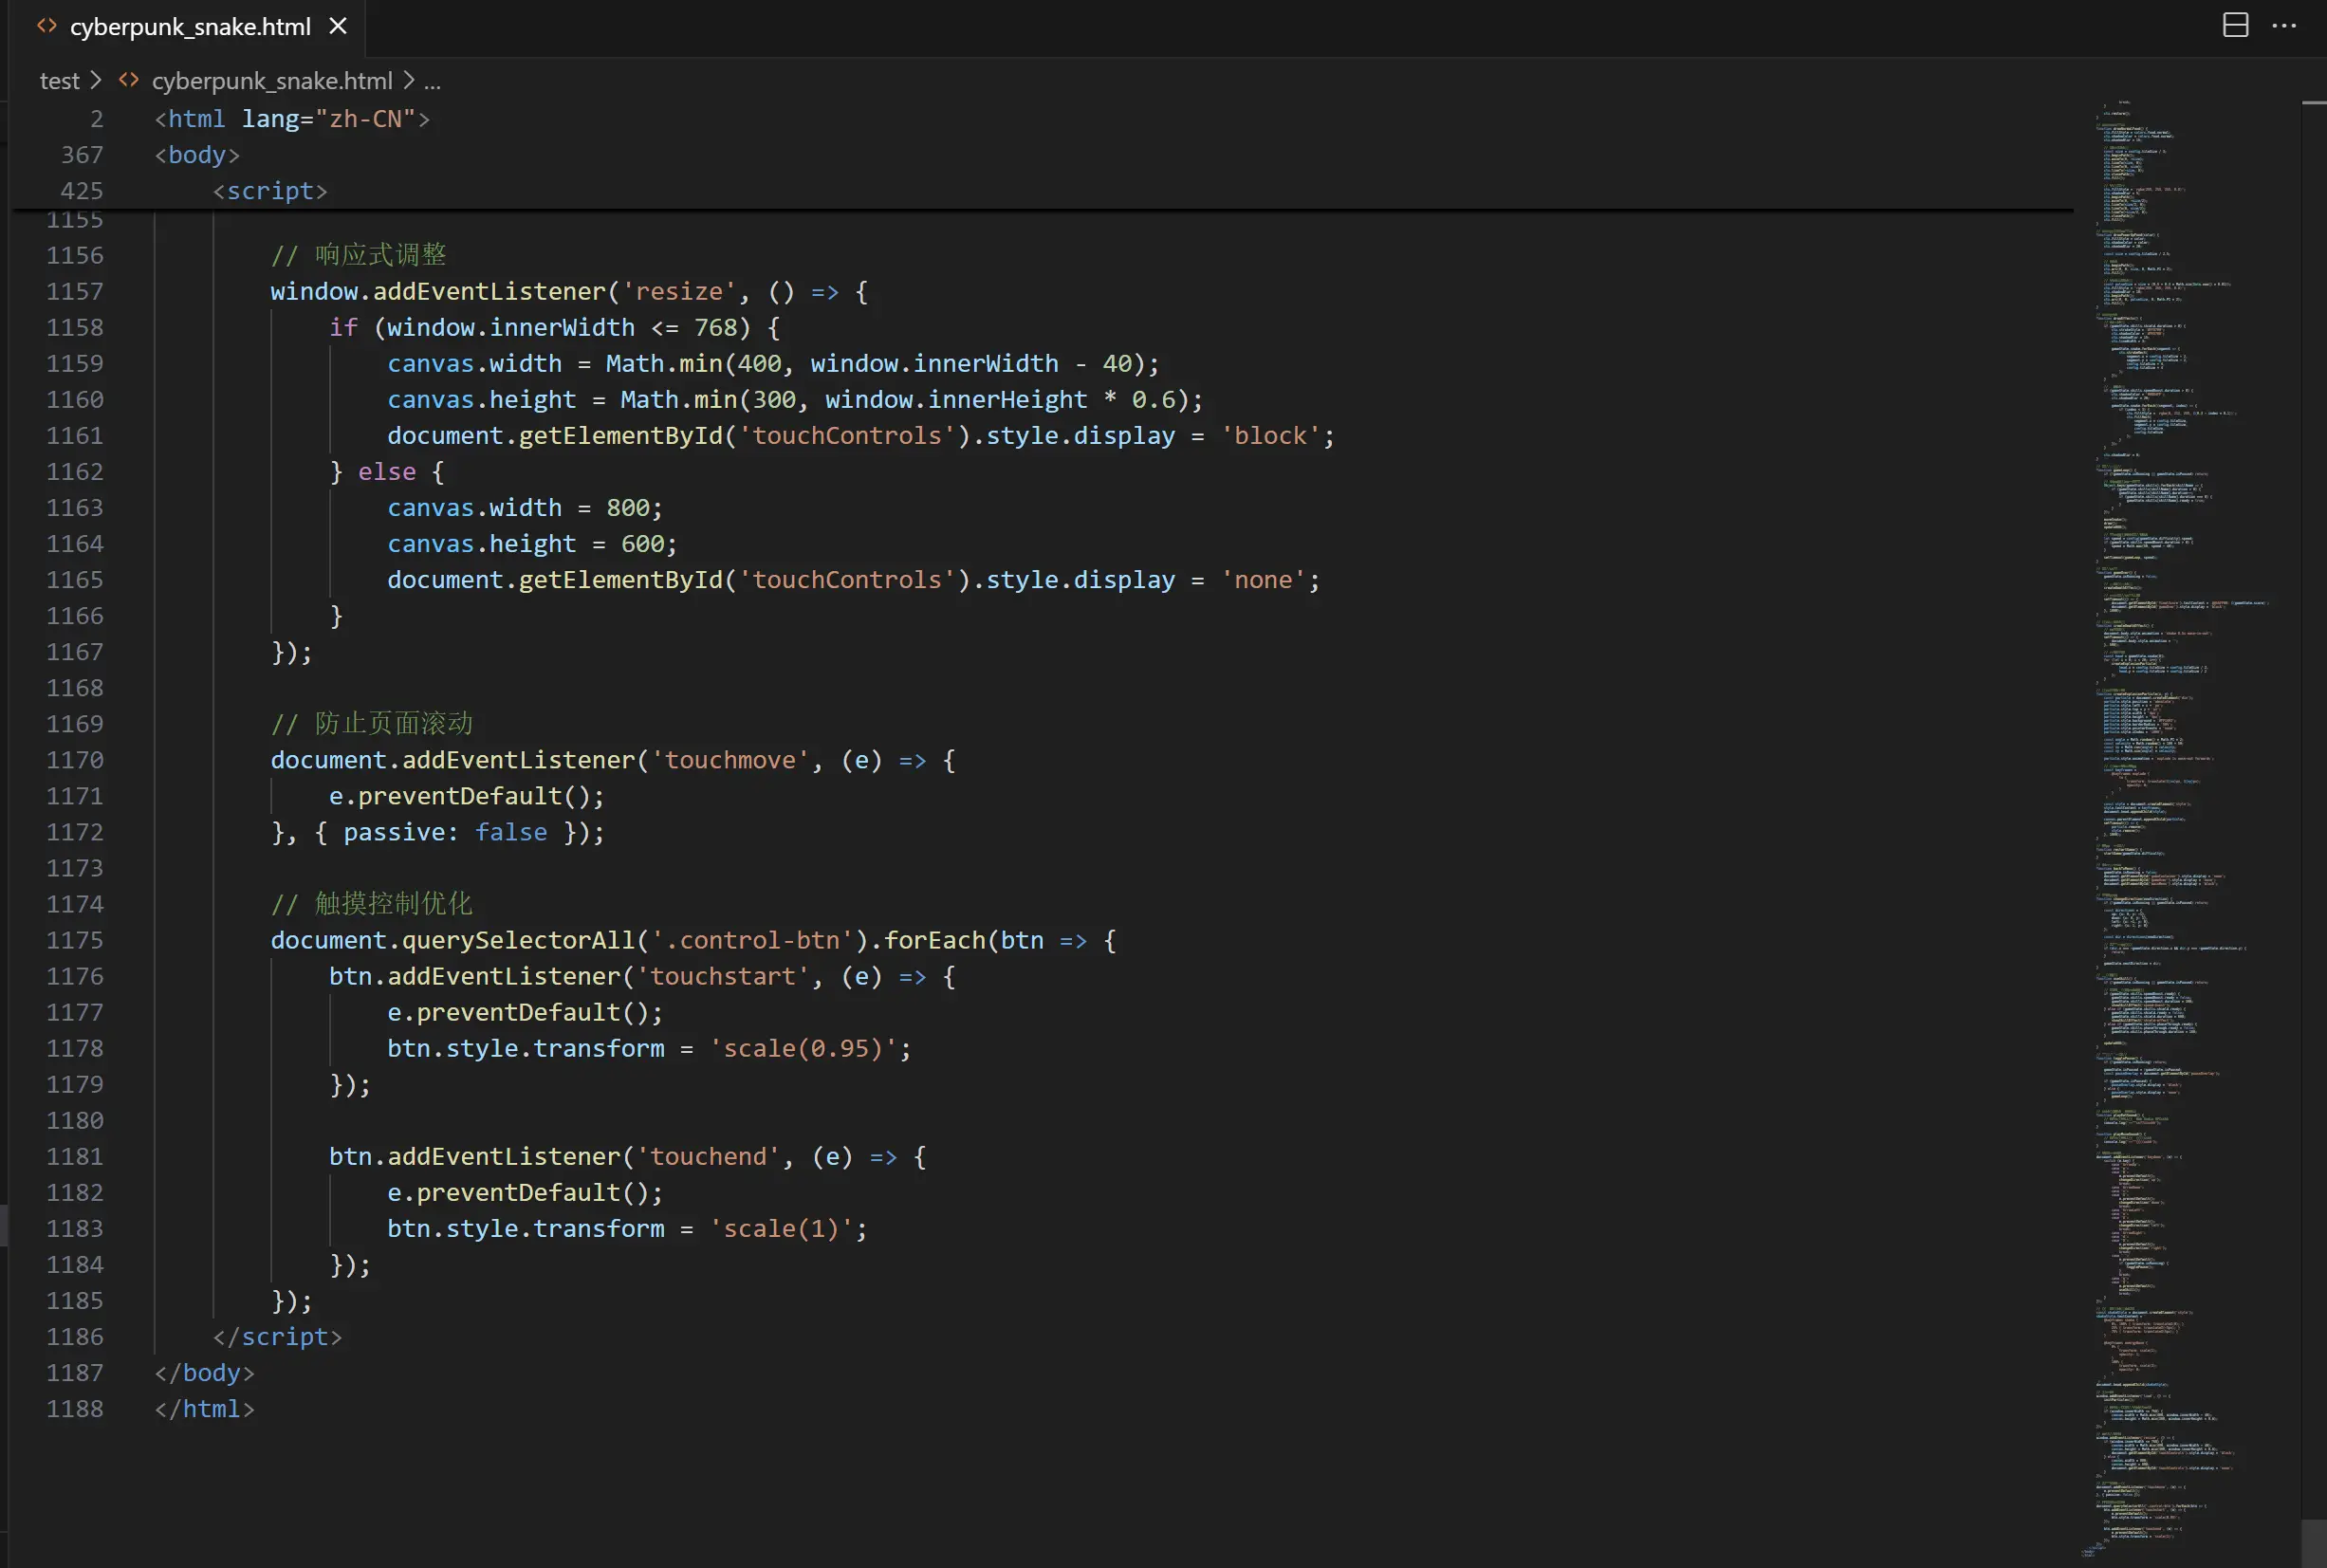Click the closing </html> tag
This screenshot has width=2327, height=1568.
204,1409
